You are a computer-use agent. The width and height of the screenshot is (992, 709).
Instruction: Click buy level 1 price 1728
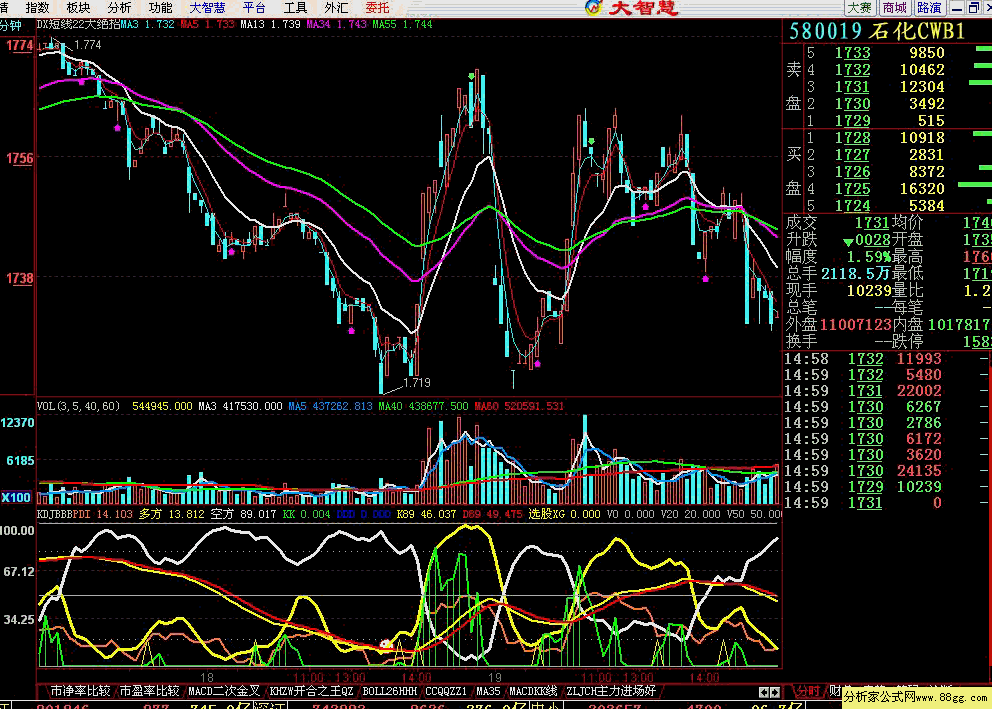tap(852, 138)
